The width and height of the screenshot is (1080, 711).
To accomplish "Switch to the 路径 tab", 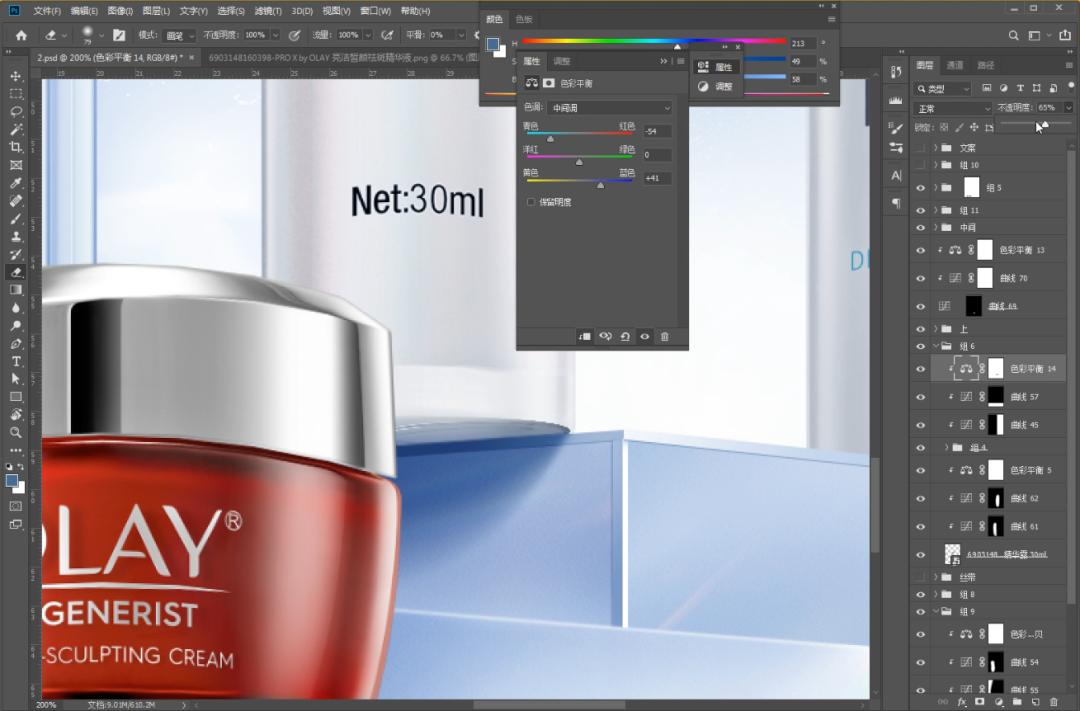I will click(986, 65).
